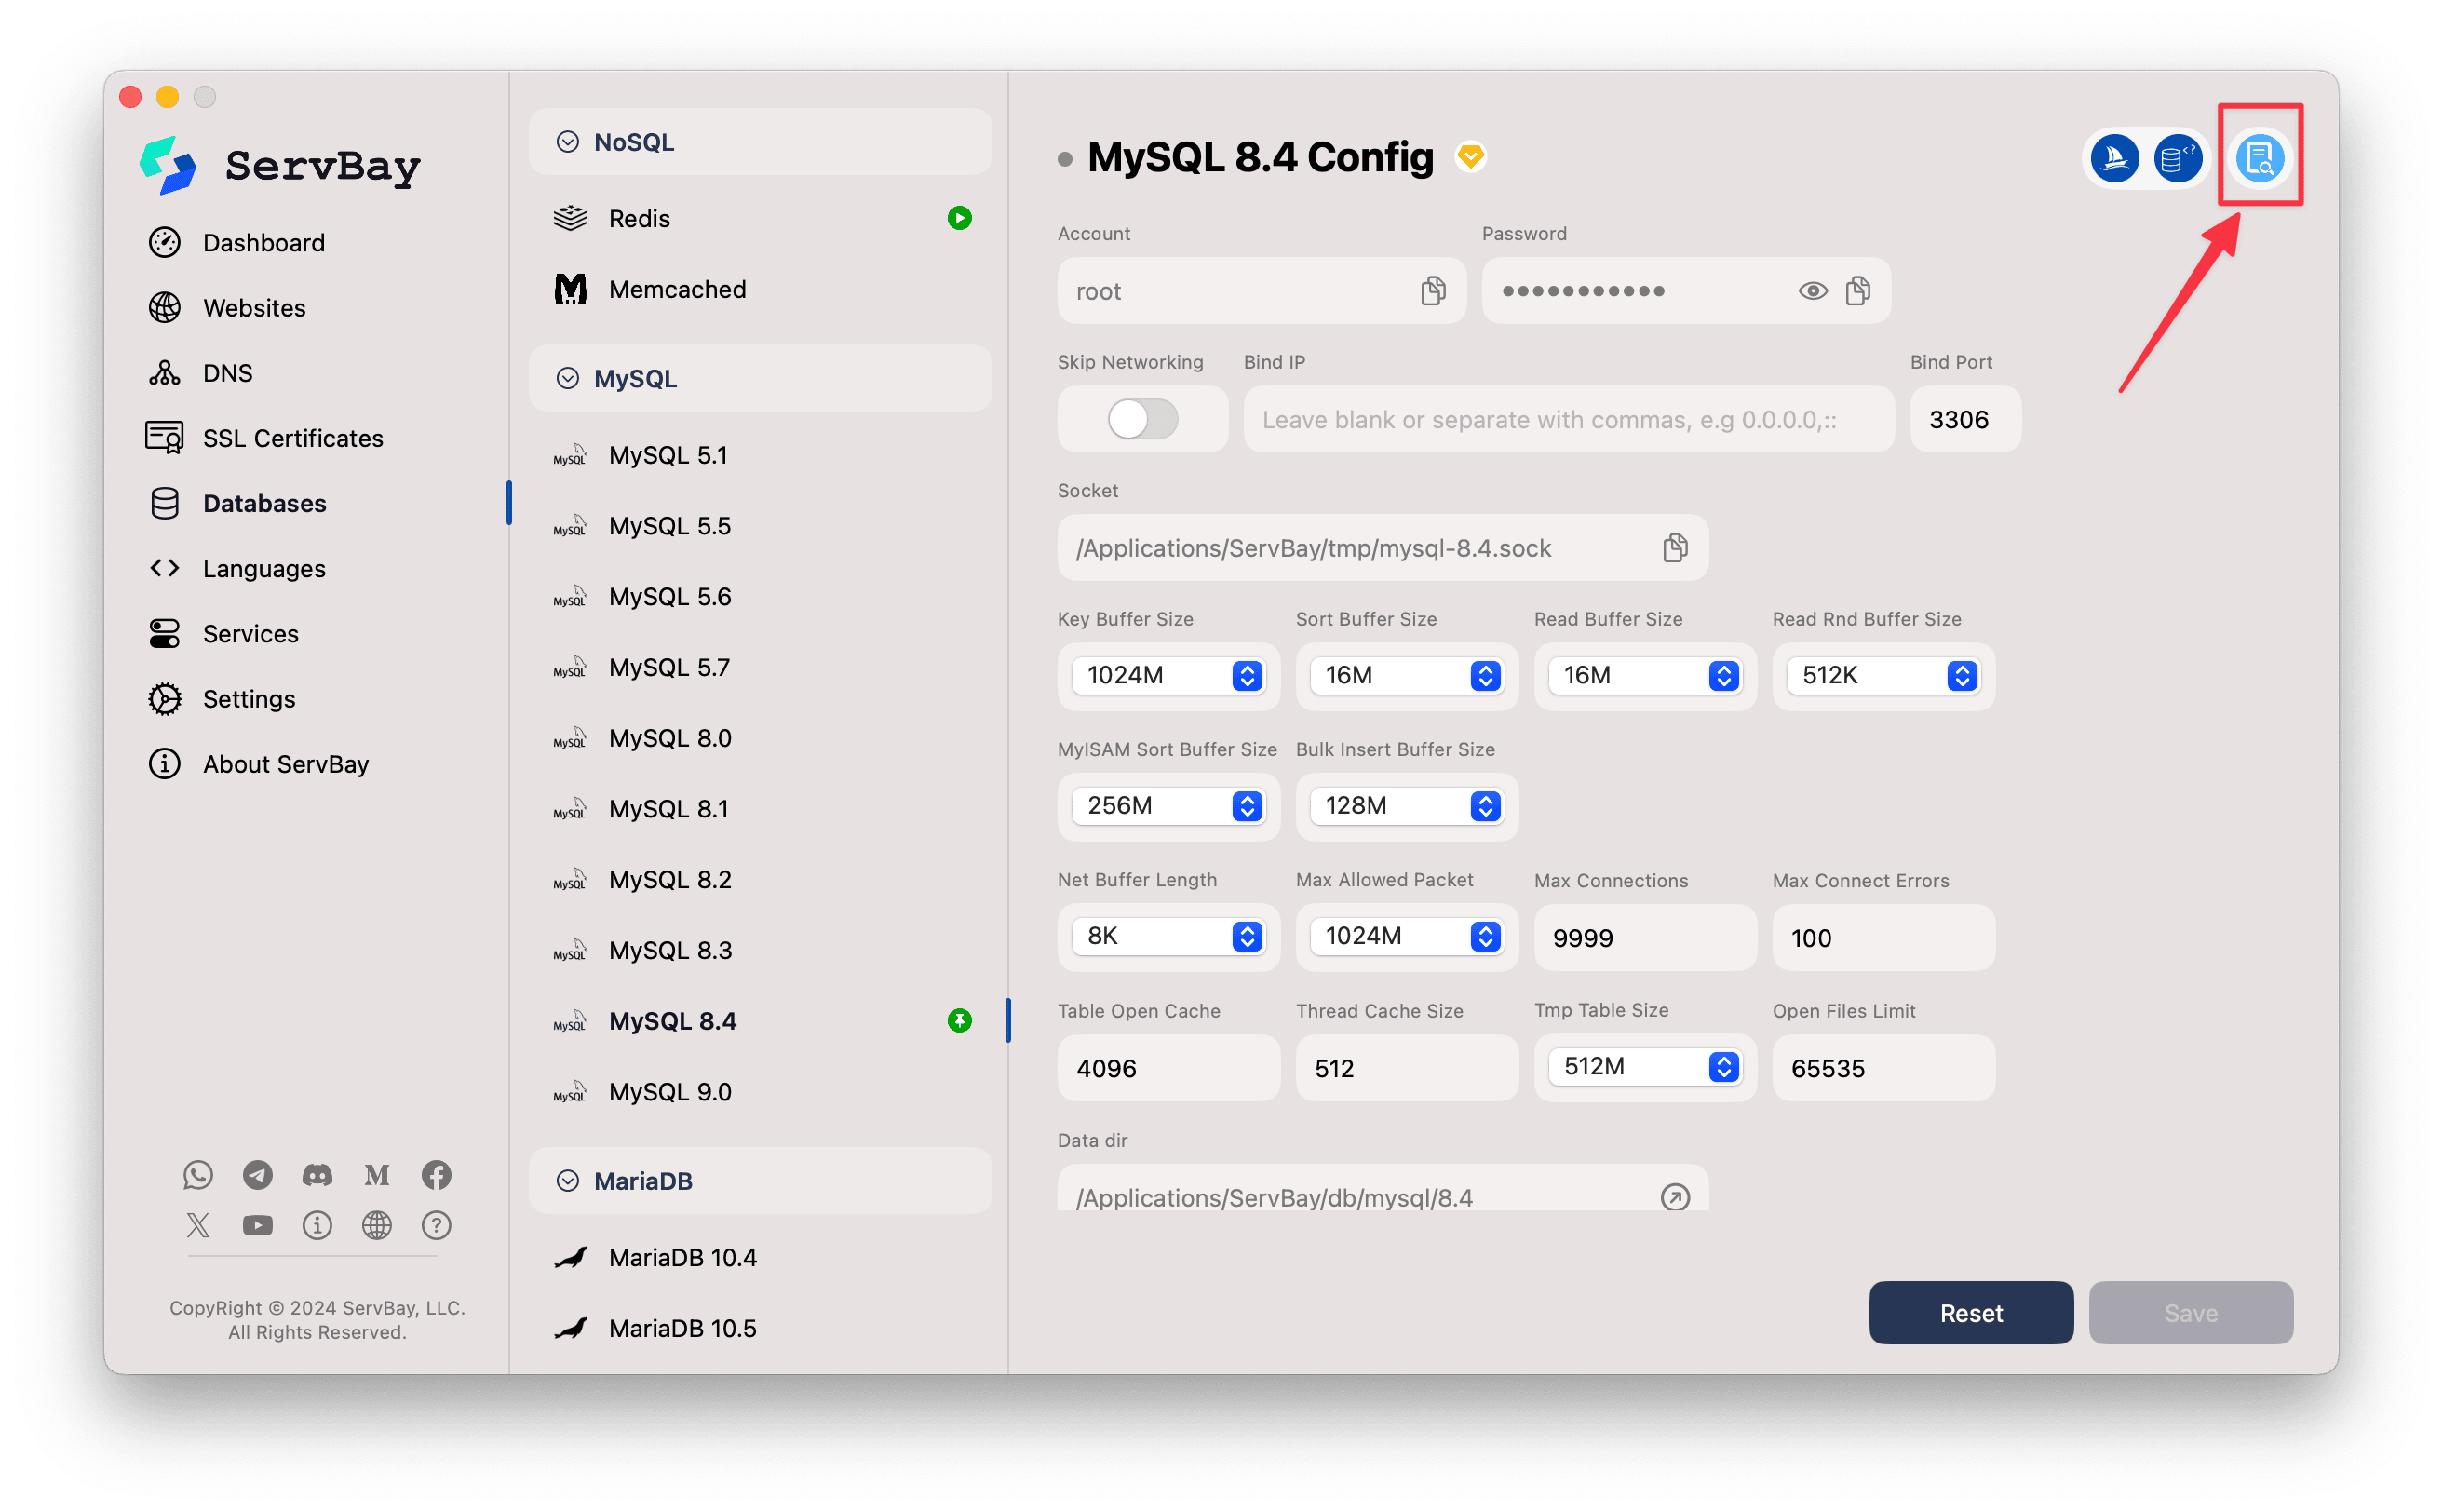Go to the Dashboard panel
The height and width of the screenshot is (1512, 2443).
click(263, 242)
